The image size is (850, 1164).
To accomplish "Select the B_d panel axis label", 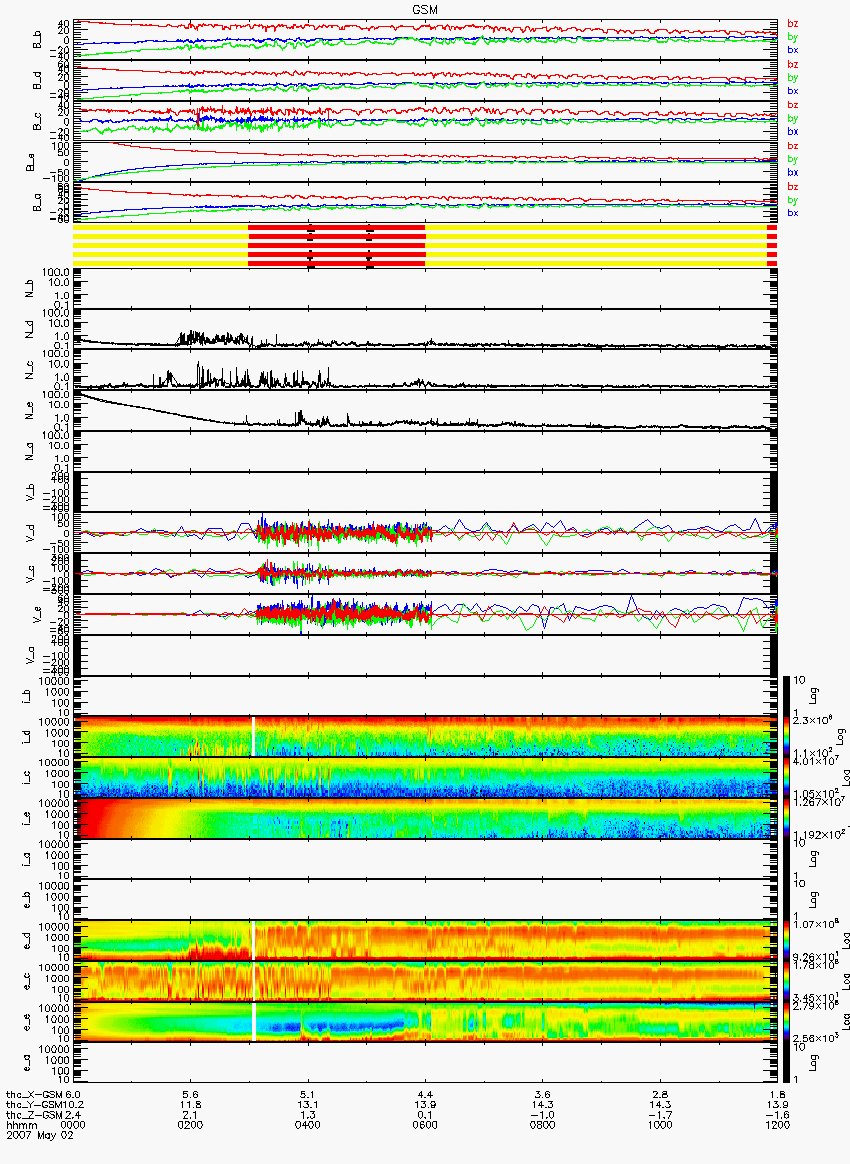I will (x=37, y=82).
